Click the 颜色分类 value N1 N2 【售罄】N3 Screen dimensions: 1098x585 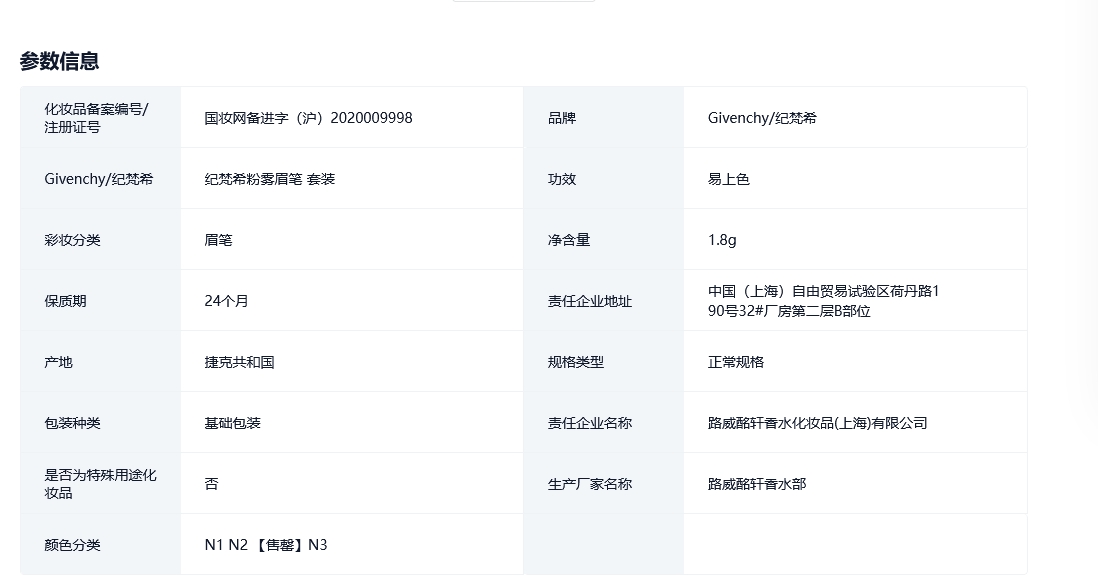point(266,545)
